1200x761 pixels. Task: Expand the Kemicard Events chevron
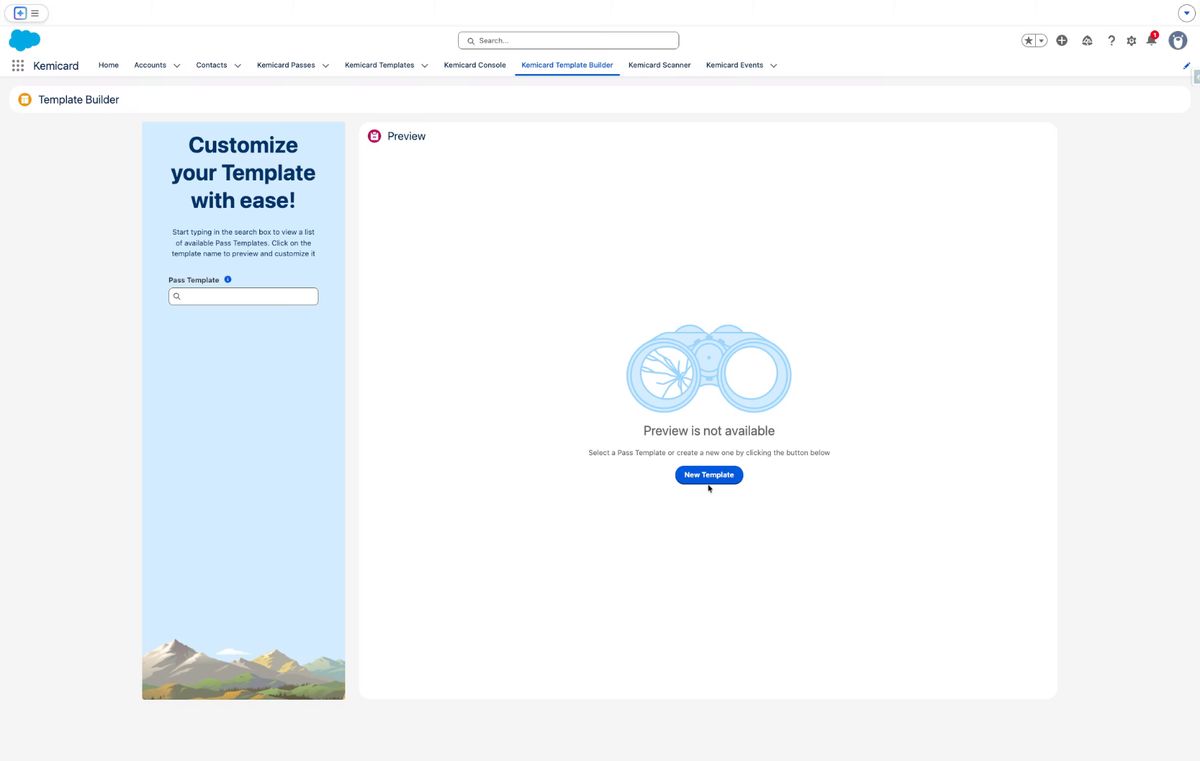774,66
